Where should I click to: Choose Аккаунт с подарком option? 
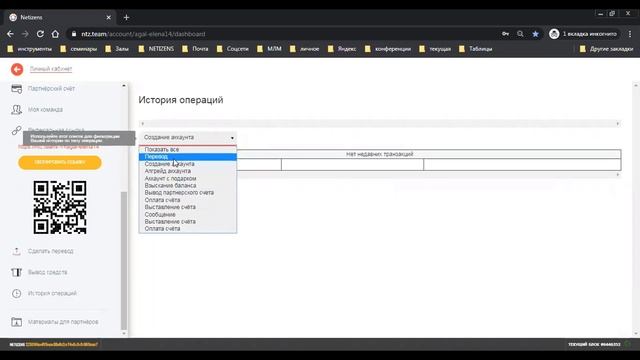[x=188, y=178]
